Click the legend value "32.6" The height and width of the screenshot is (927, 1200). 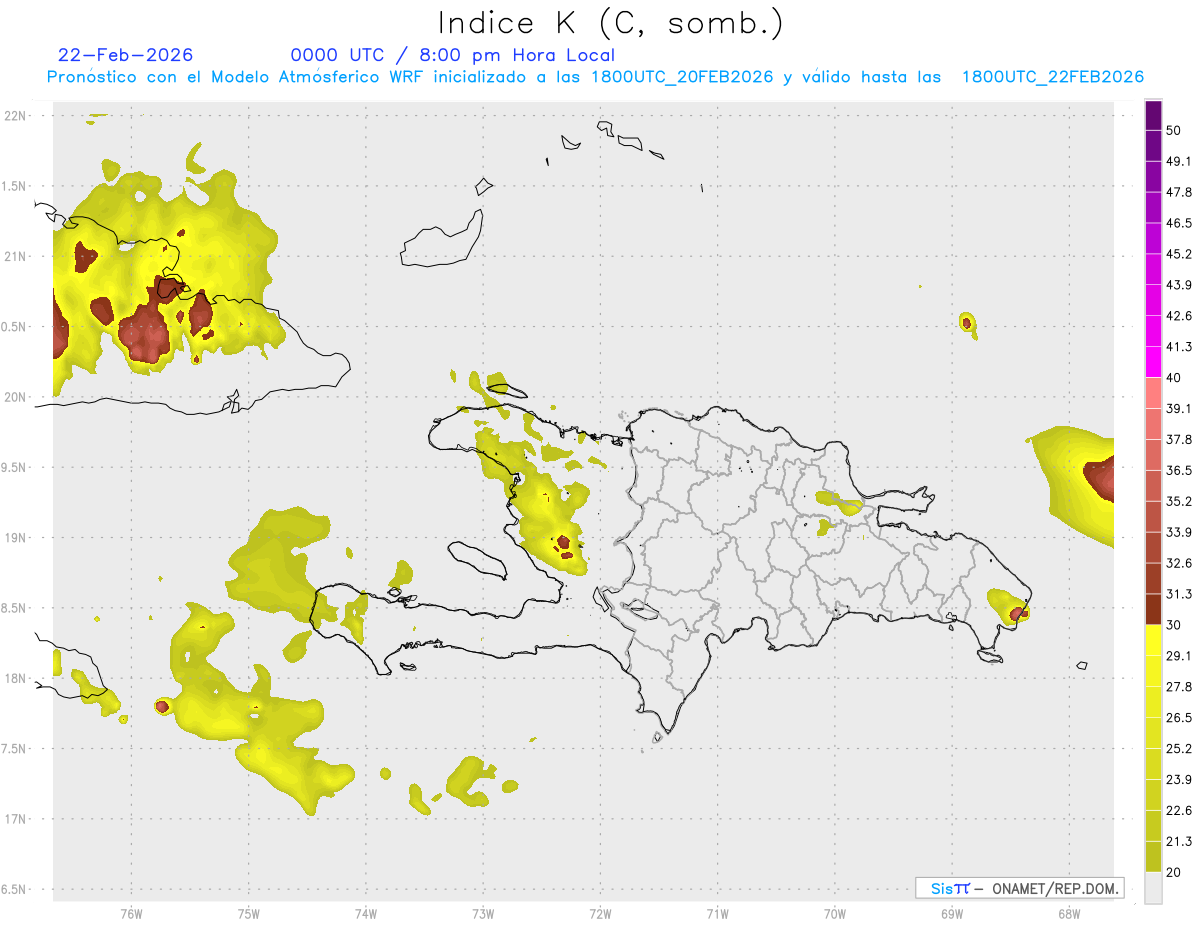coord(1180,563)
